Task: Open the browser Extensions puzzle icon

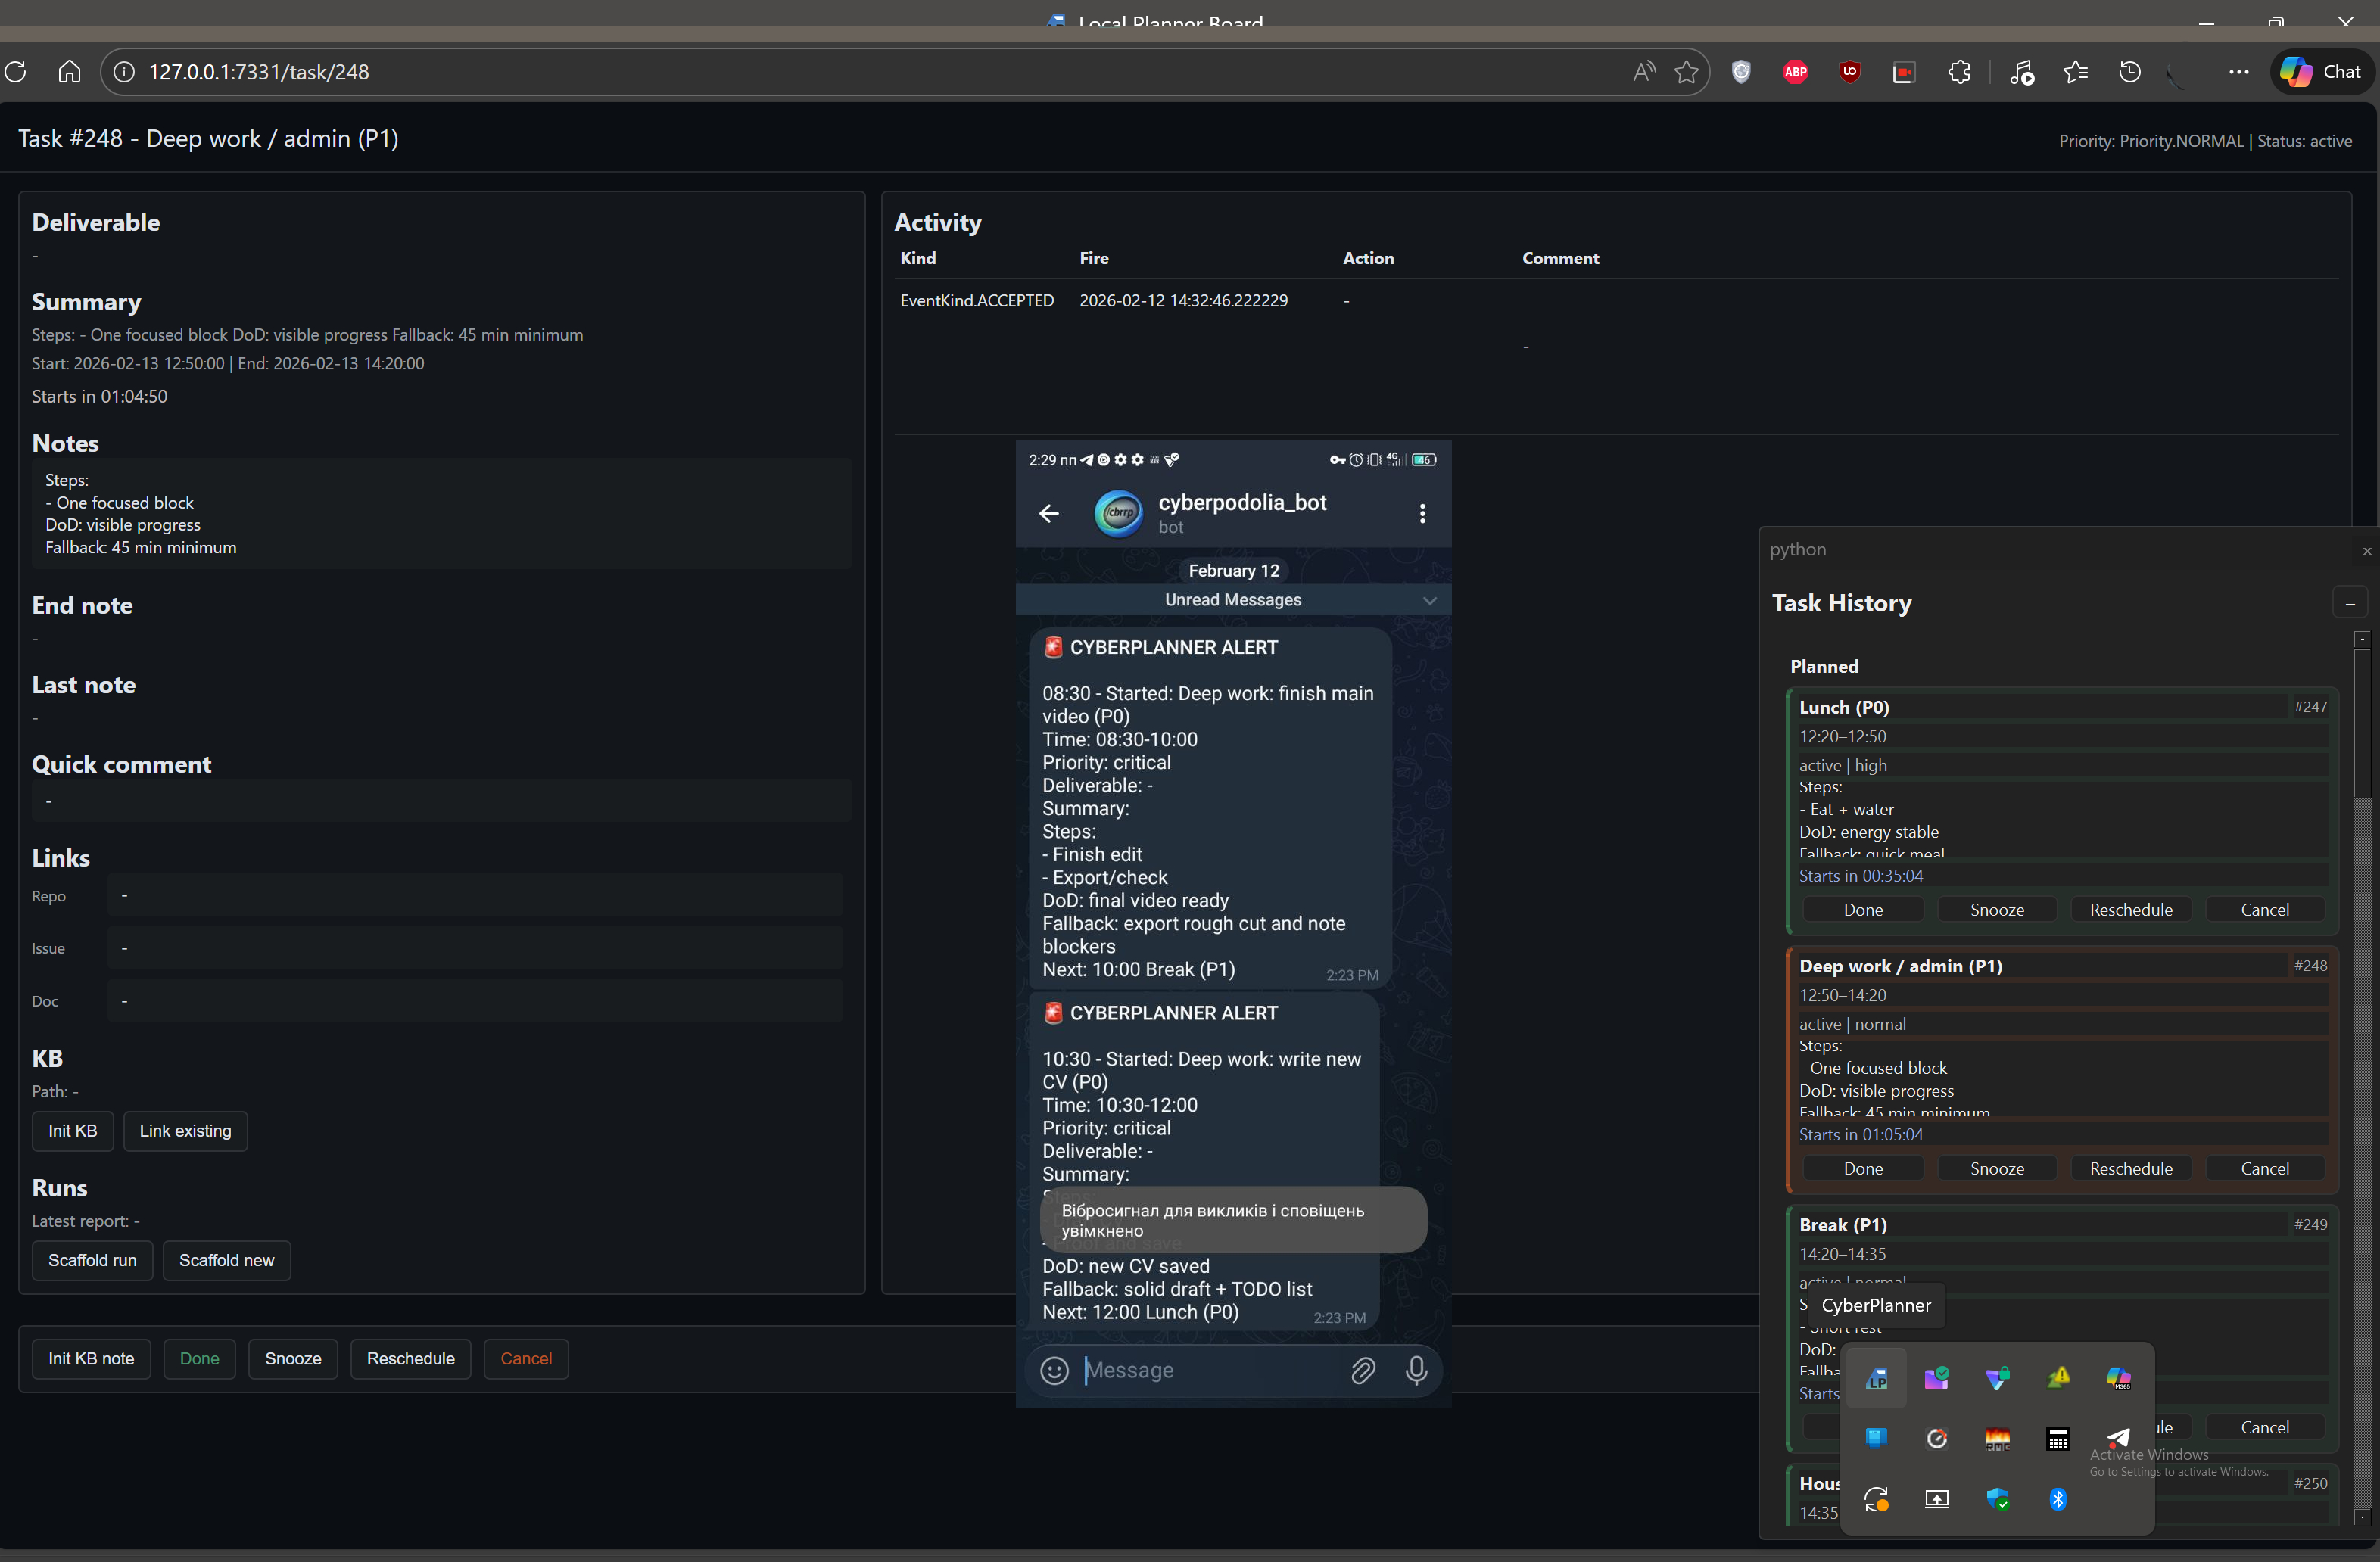Action: (x=1961, y=73)
